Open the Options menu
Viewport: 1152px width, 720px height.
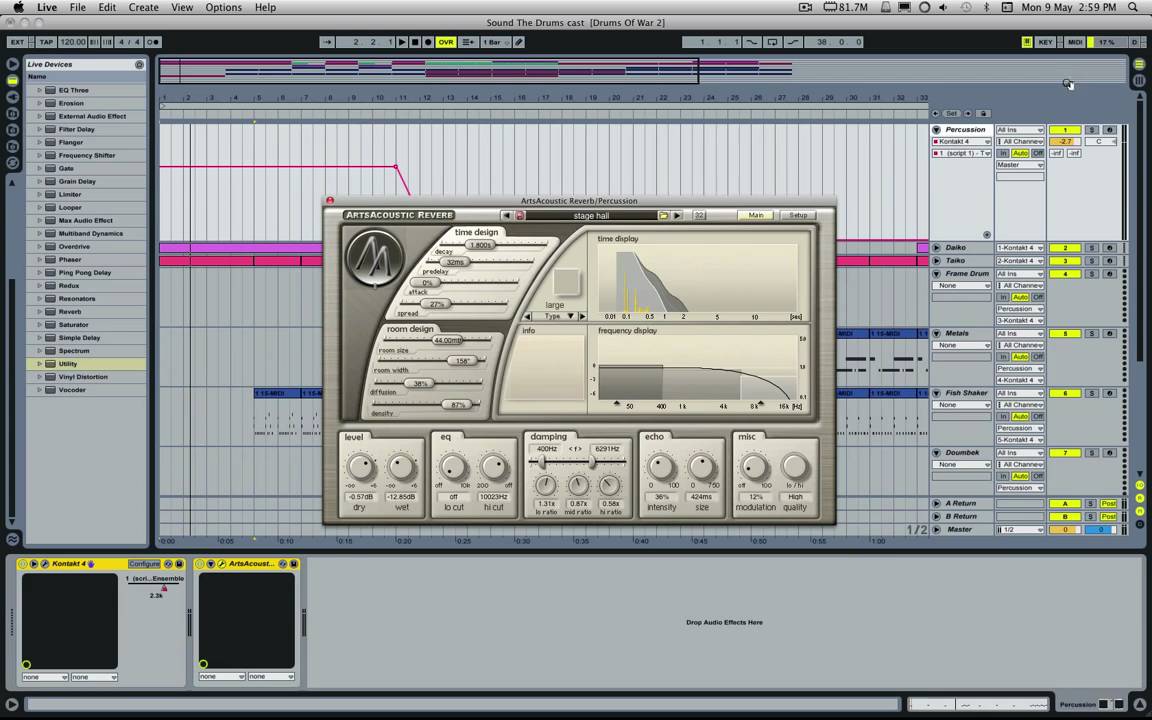(x=223, y=7)
